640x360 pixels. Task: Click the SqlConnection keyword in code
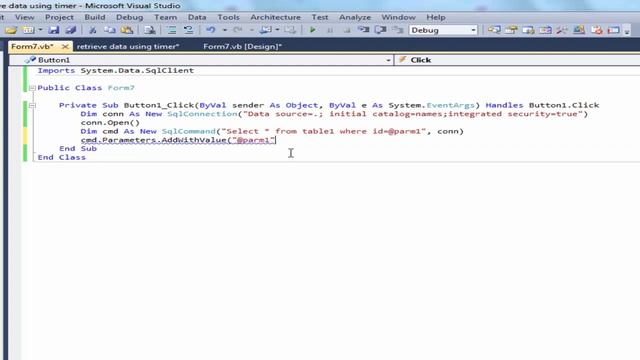[x=202, y=114]
